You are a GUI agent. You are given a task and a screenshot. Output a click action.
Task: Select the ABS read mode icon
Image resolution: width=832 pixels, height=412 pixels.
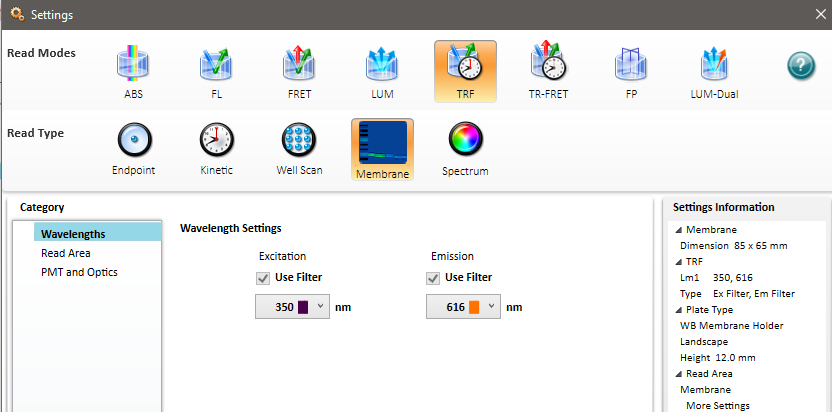pos(133,64)
